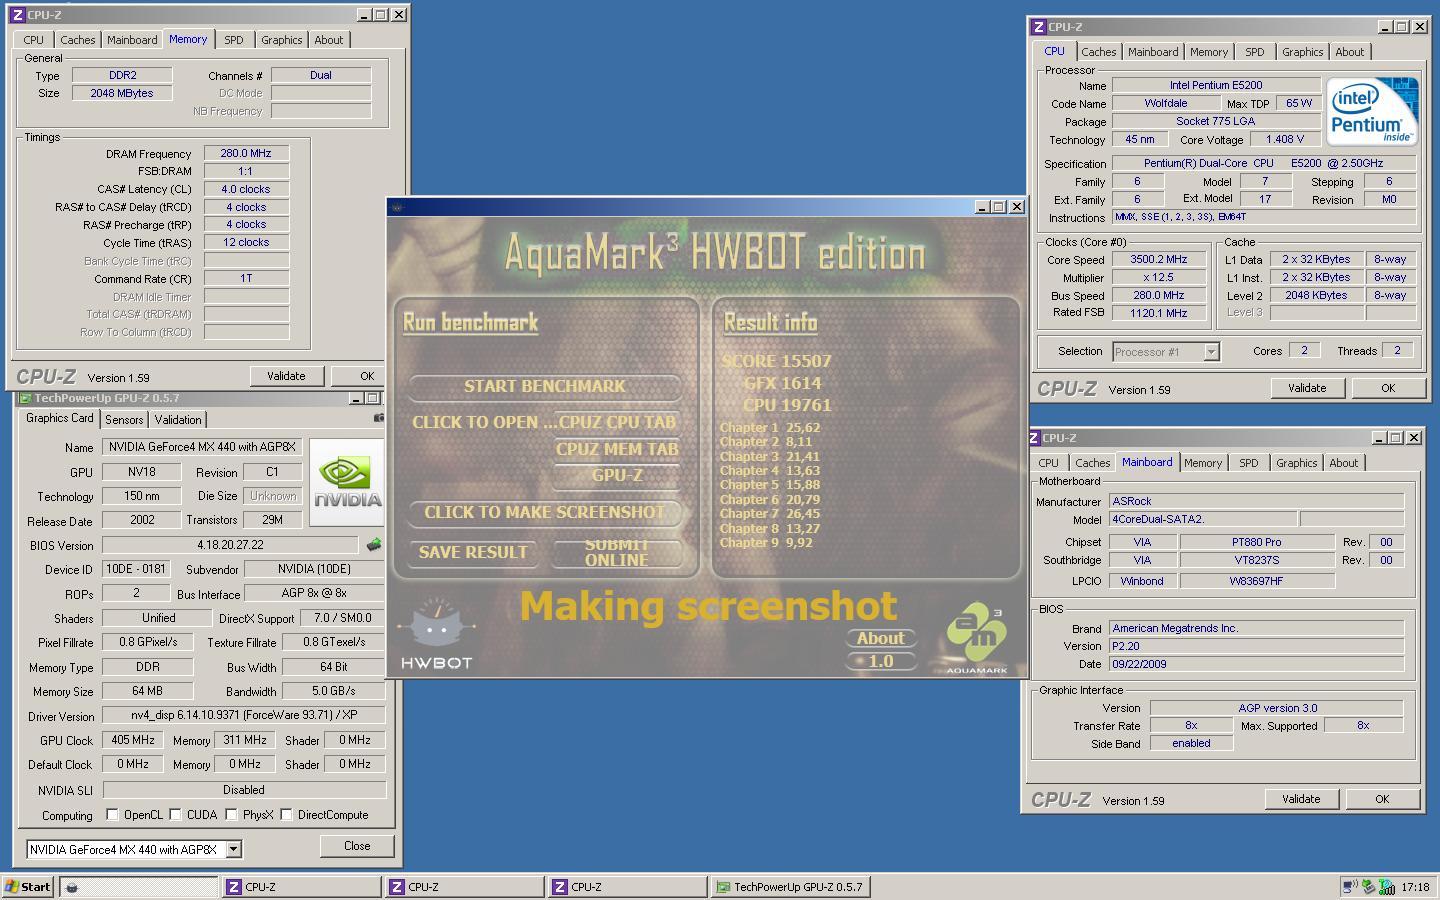Click the CPUZ CPU TAB button in AquaMark

coord(617,422)
